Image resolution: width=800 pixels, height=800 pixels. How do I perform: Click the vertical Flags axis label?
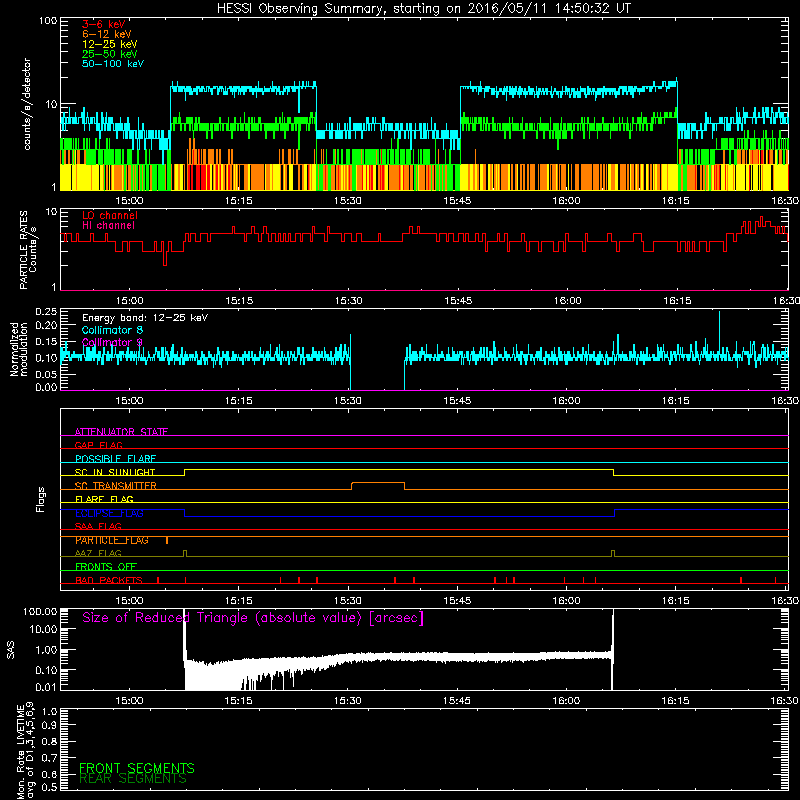click(x=41, y=500)
